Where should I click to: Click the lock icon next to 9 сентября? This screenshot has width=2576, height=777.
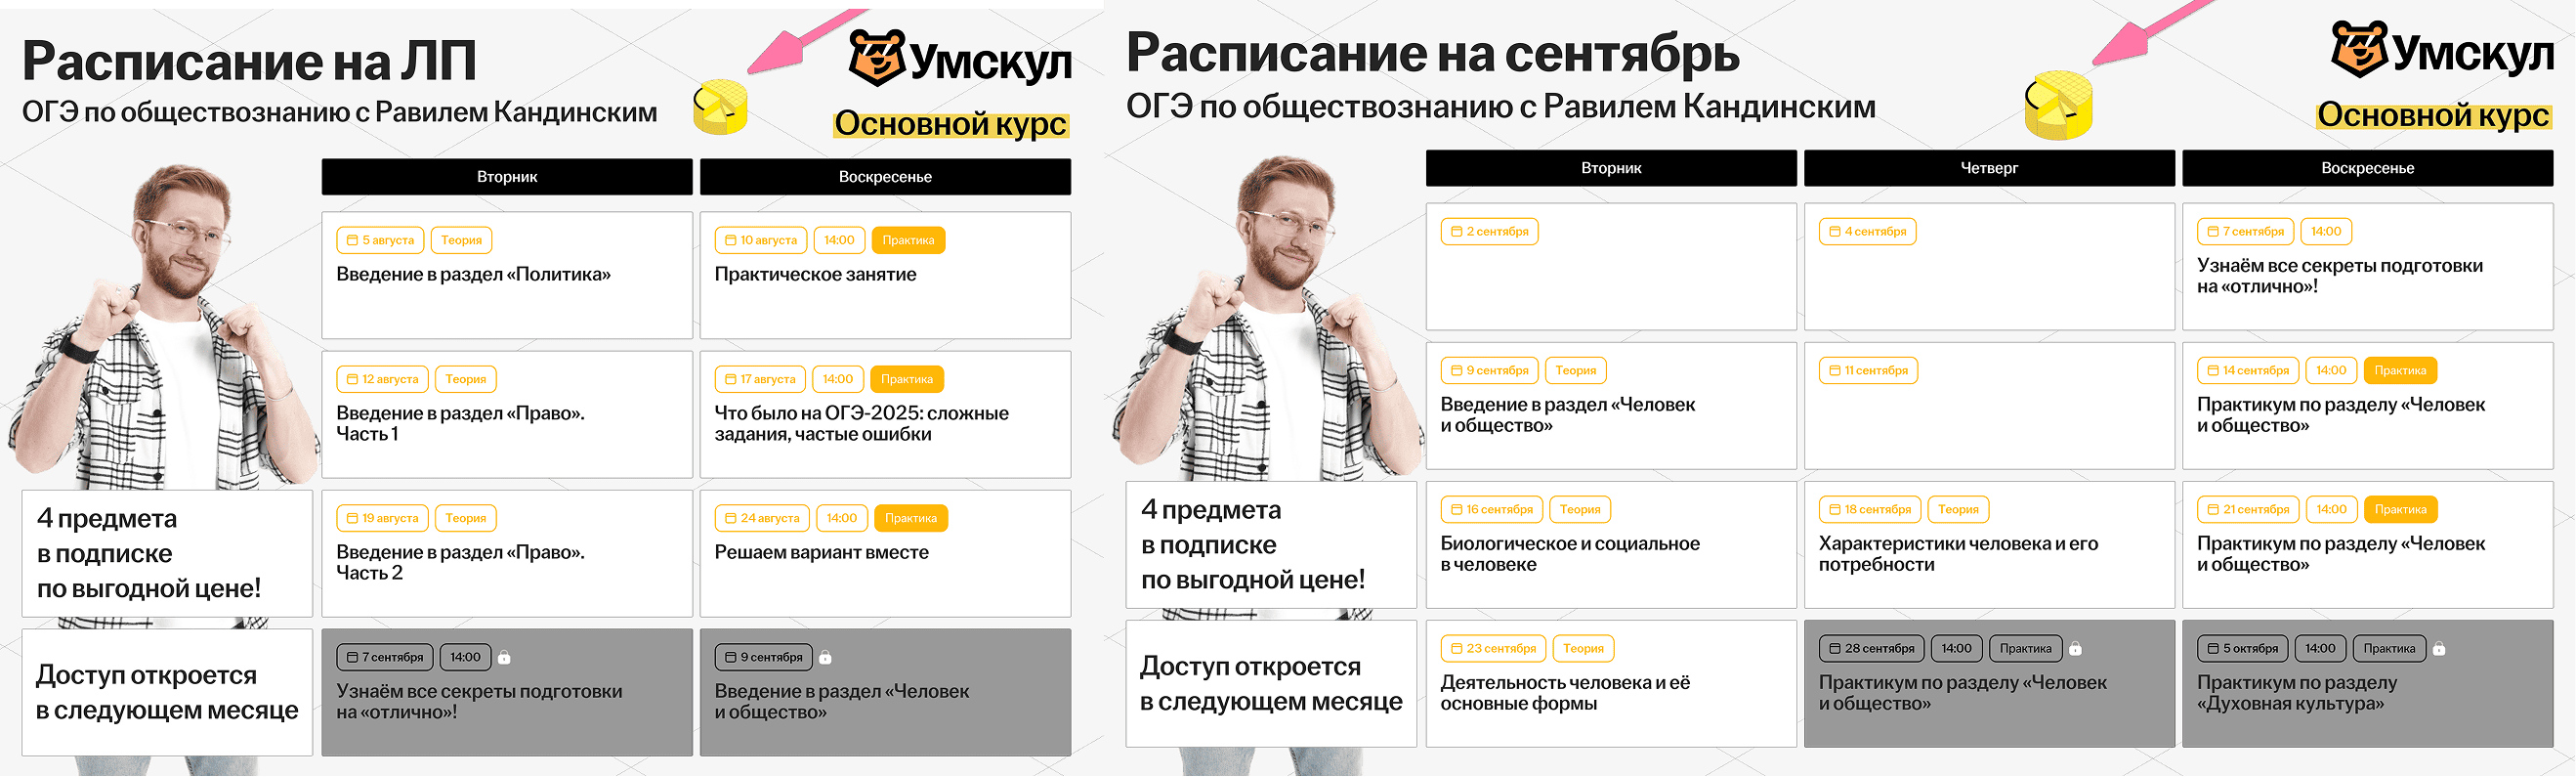tap(825, 658)
